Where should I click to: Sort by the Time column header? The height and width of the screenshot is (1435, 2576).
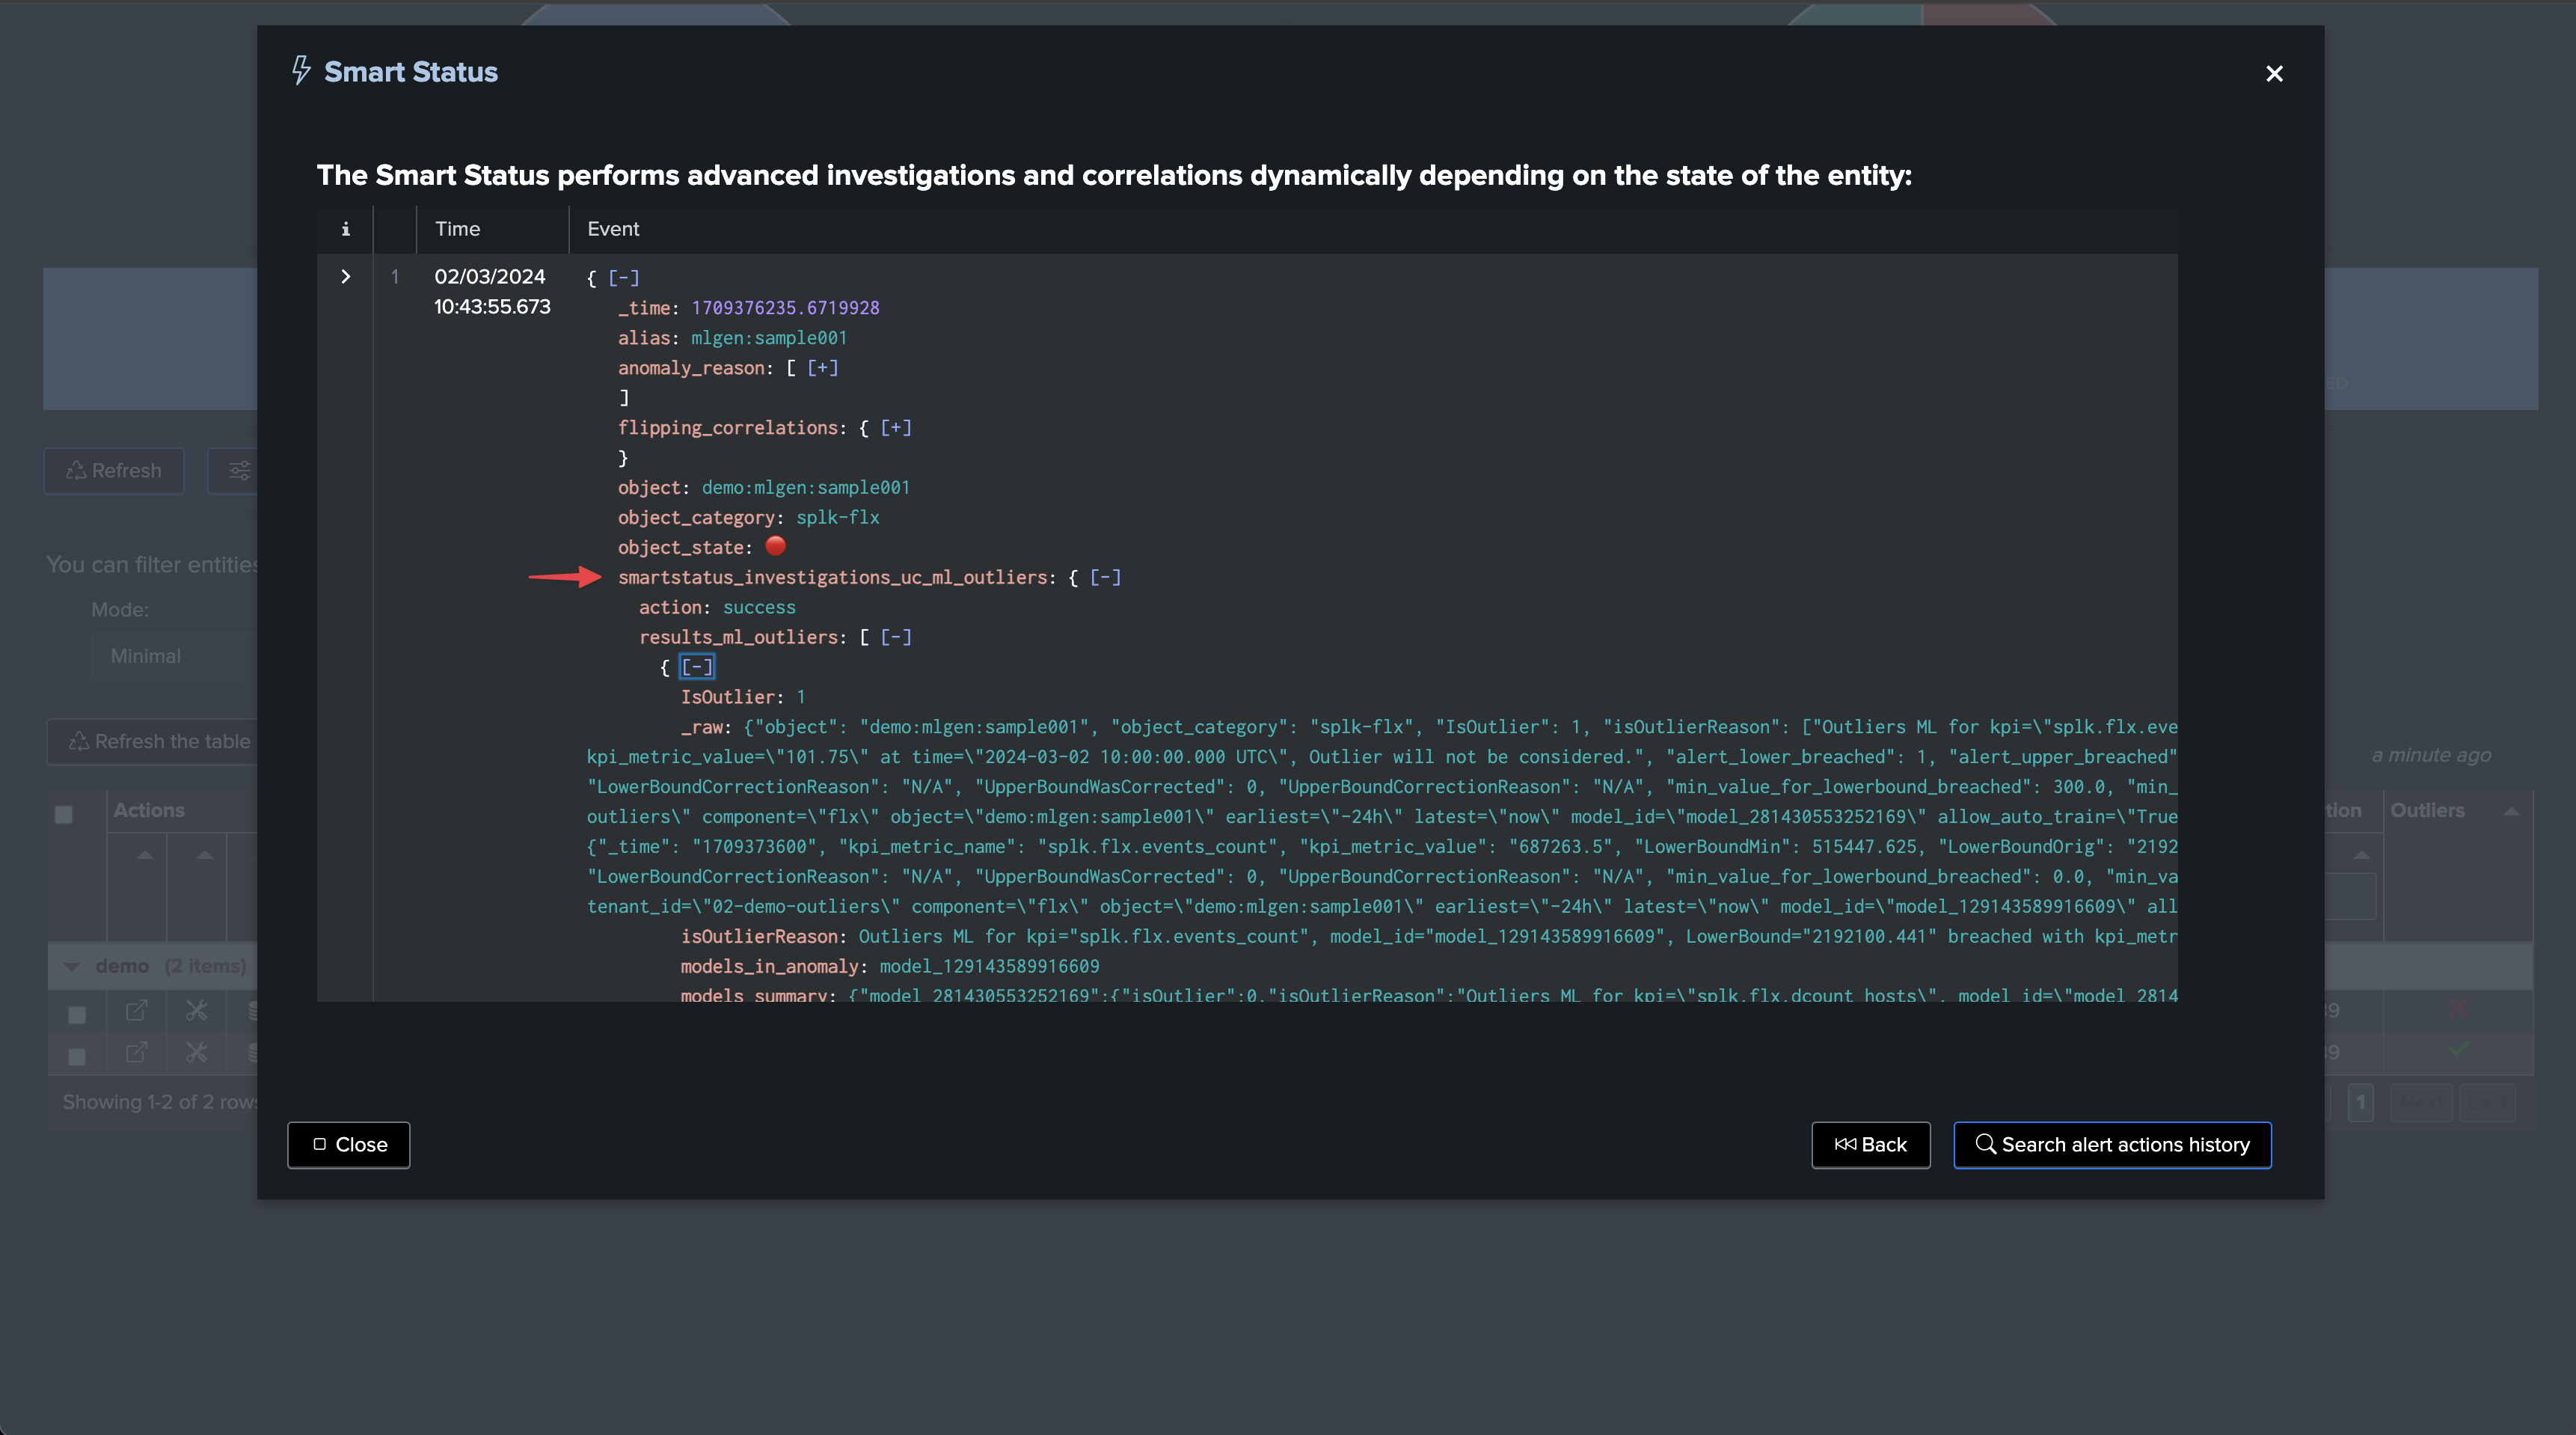click(x=458, y=229)
